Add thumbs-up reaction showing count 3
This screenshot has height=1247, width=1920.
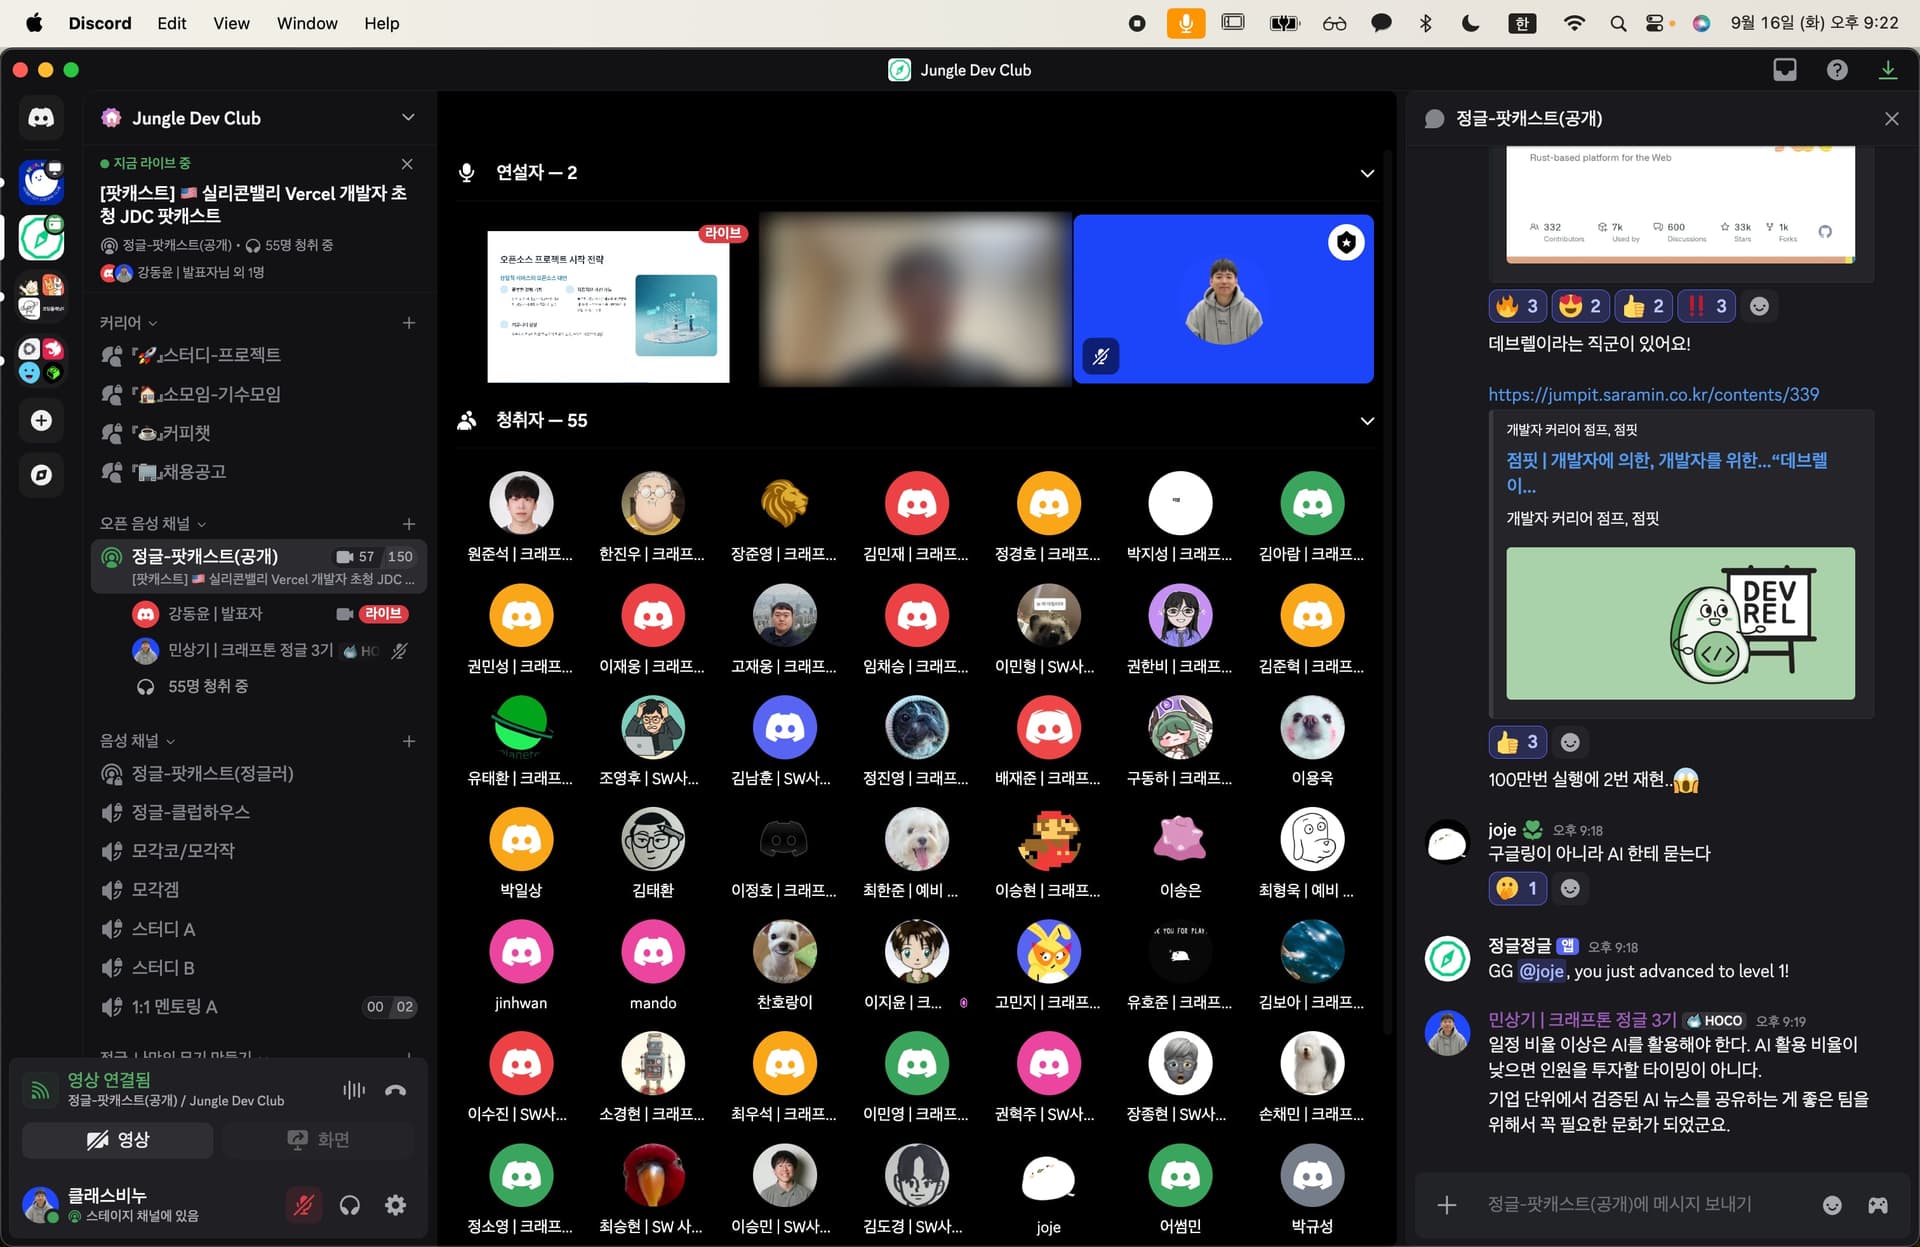coord(1517,742)
